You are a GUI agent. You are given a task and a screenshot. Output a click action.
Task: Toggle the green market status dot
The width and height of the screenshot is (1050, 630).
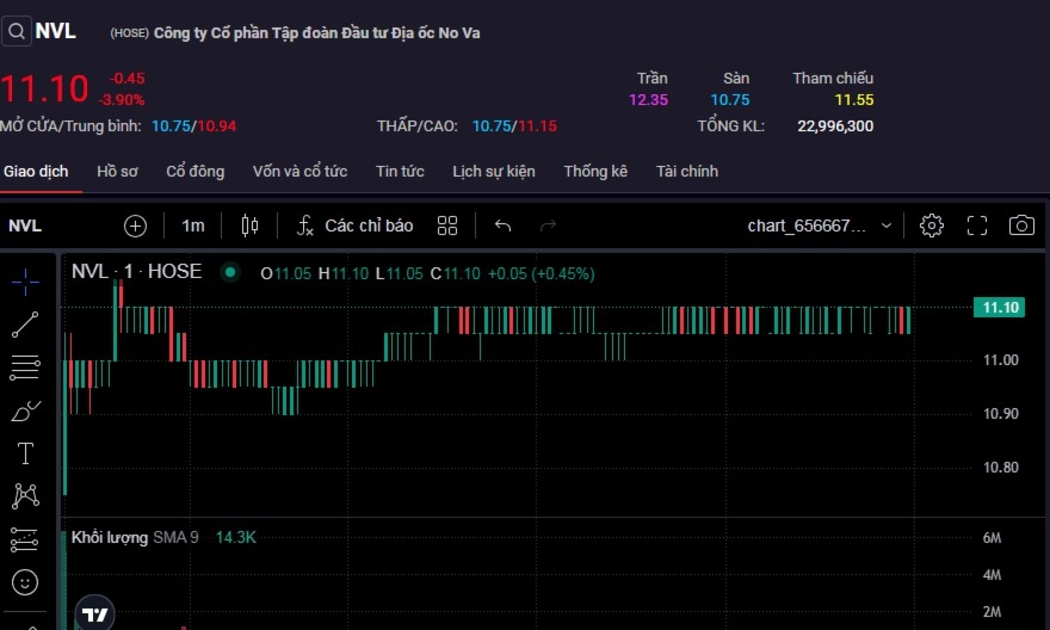[231, 272]
